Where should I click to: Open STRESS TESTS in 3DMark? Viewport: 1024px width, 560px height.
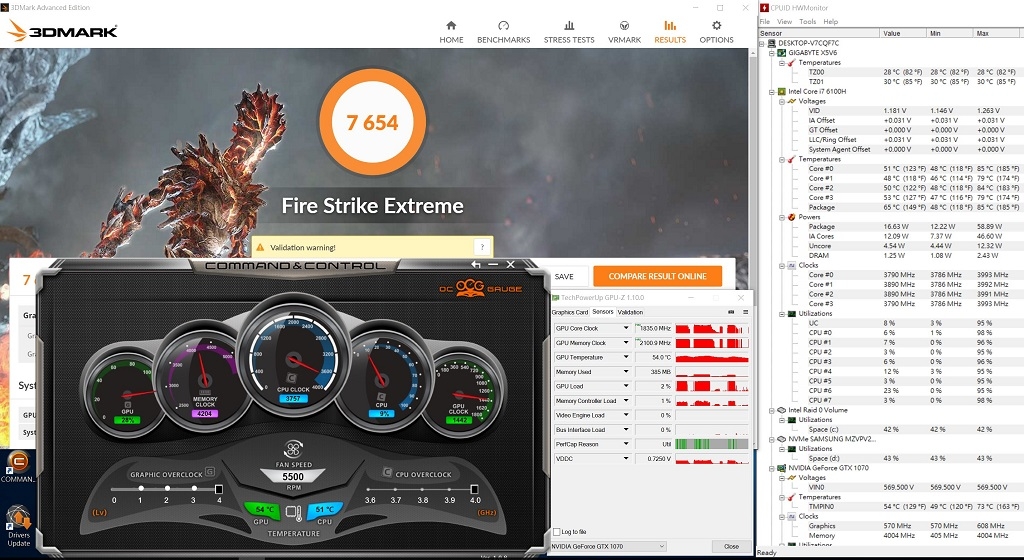[569, 32]
